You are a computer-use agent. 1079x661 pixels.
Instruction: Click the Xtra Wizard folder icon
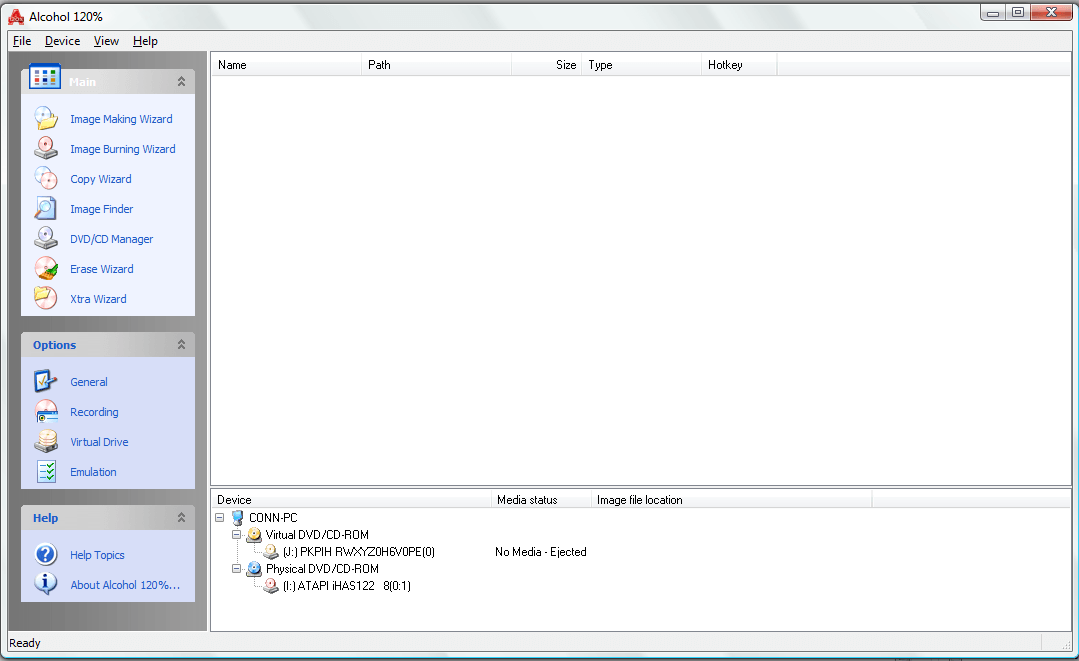coord(46,298)
